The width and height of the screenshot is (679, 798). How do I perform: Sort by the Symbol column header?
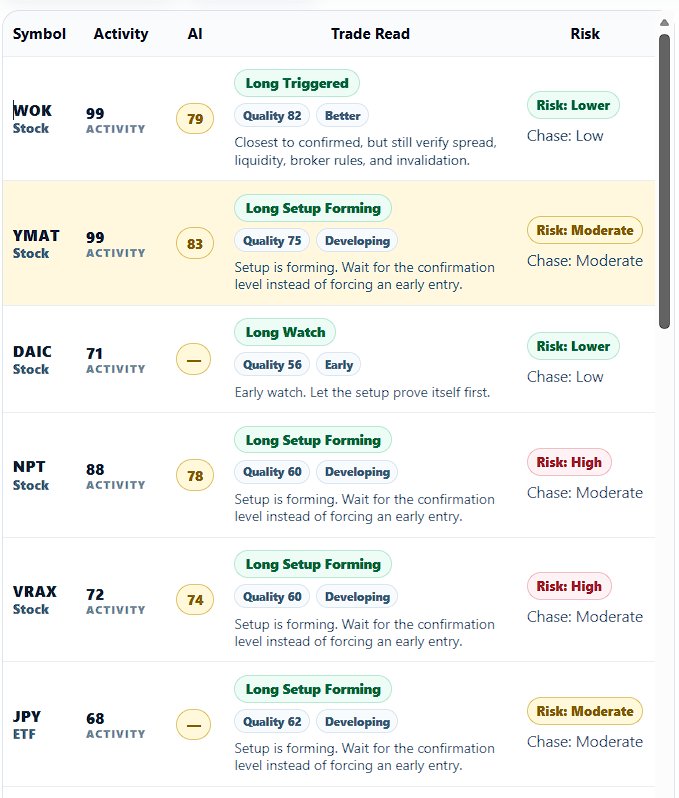pyautogui.click(x=39, y=34)
